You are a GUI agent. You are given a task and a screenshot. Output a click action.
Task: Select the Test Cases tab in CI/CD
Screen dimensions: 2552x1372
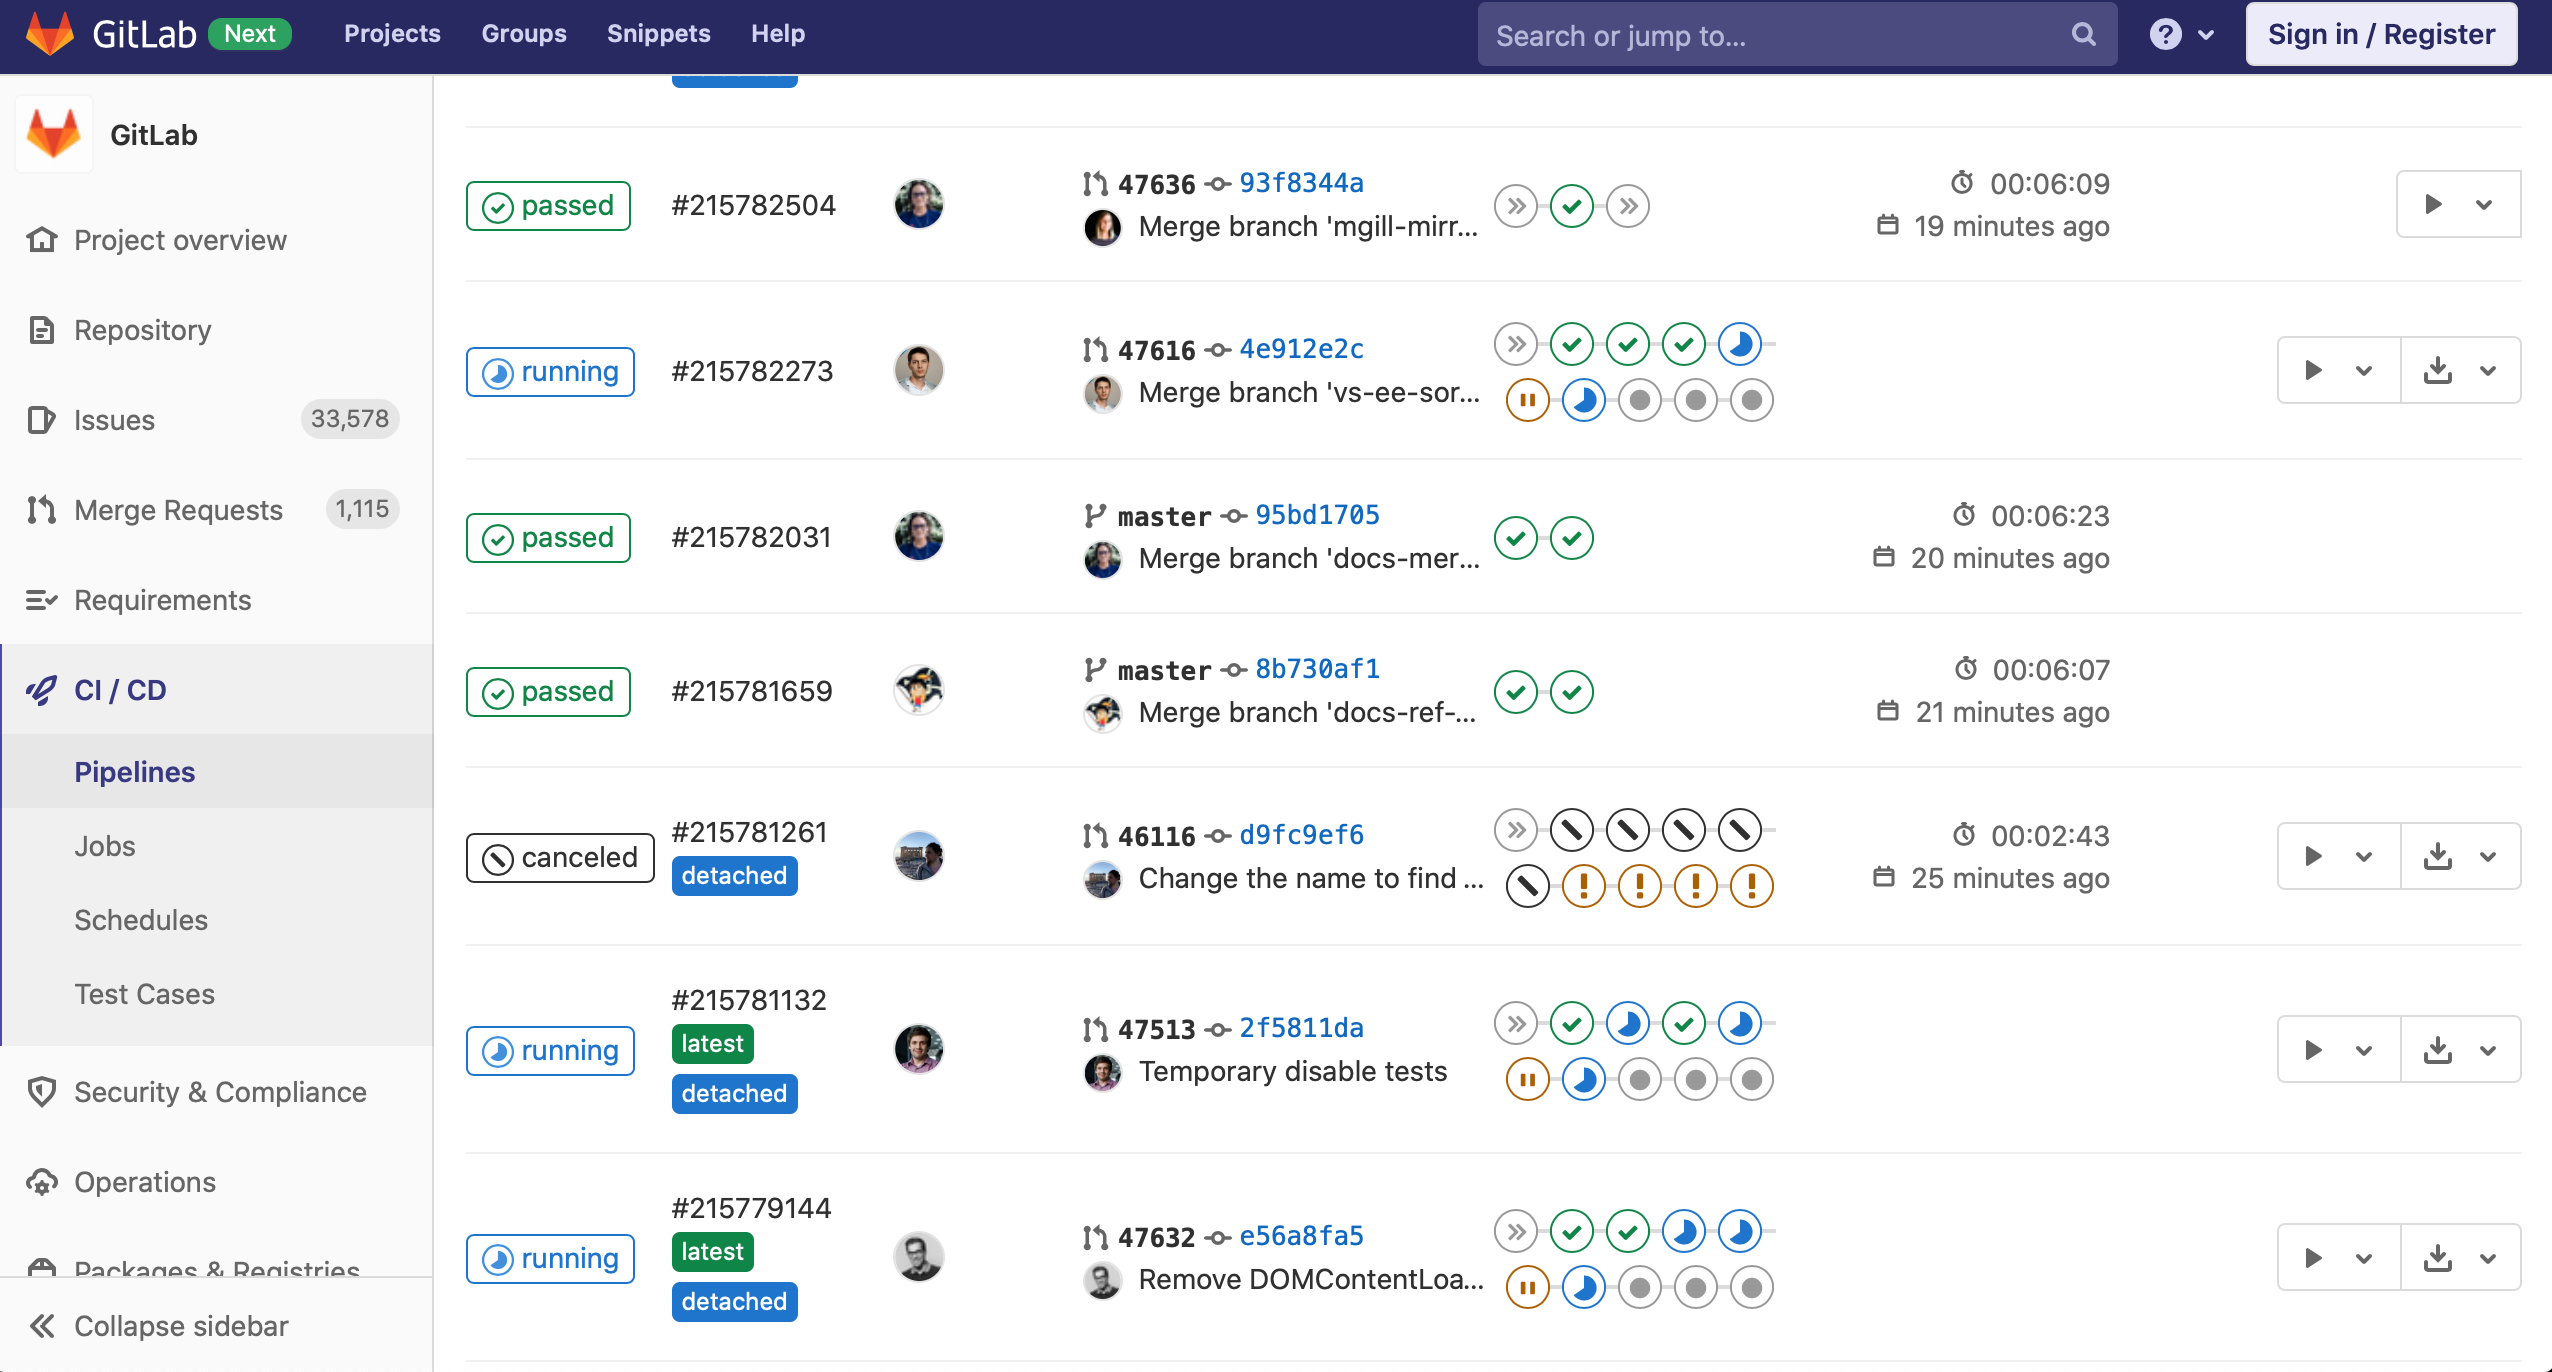click(x=145, y=992)
